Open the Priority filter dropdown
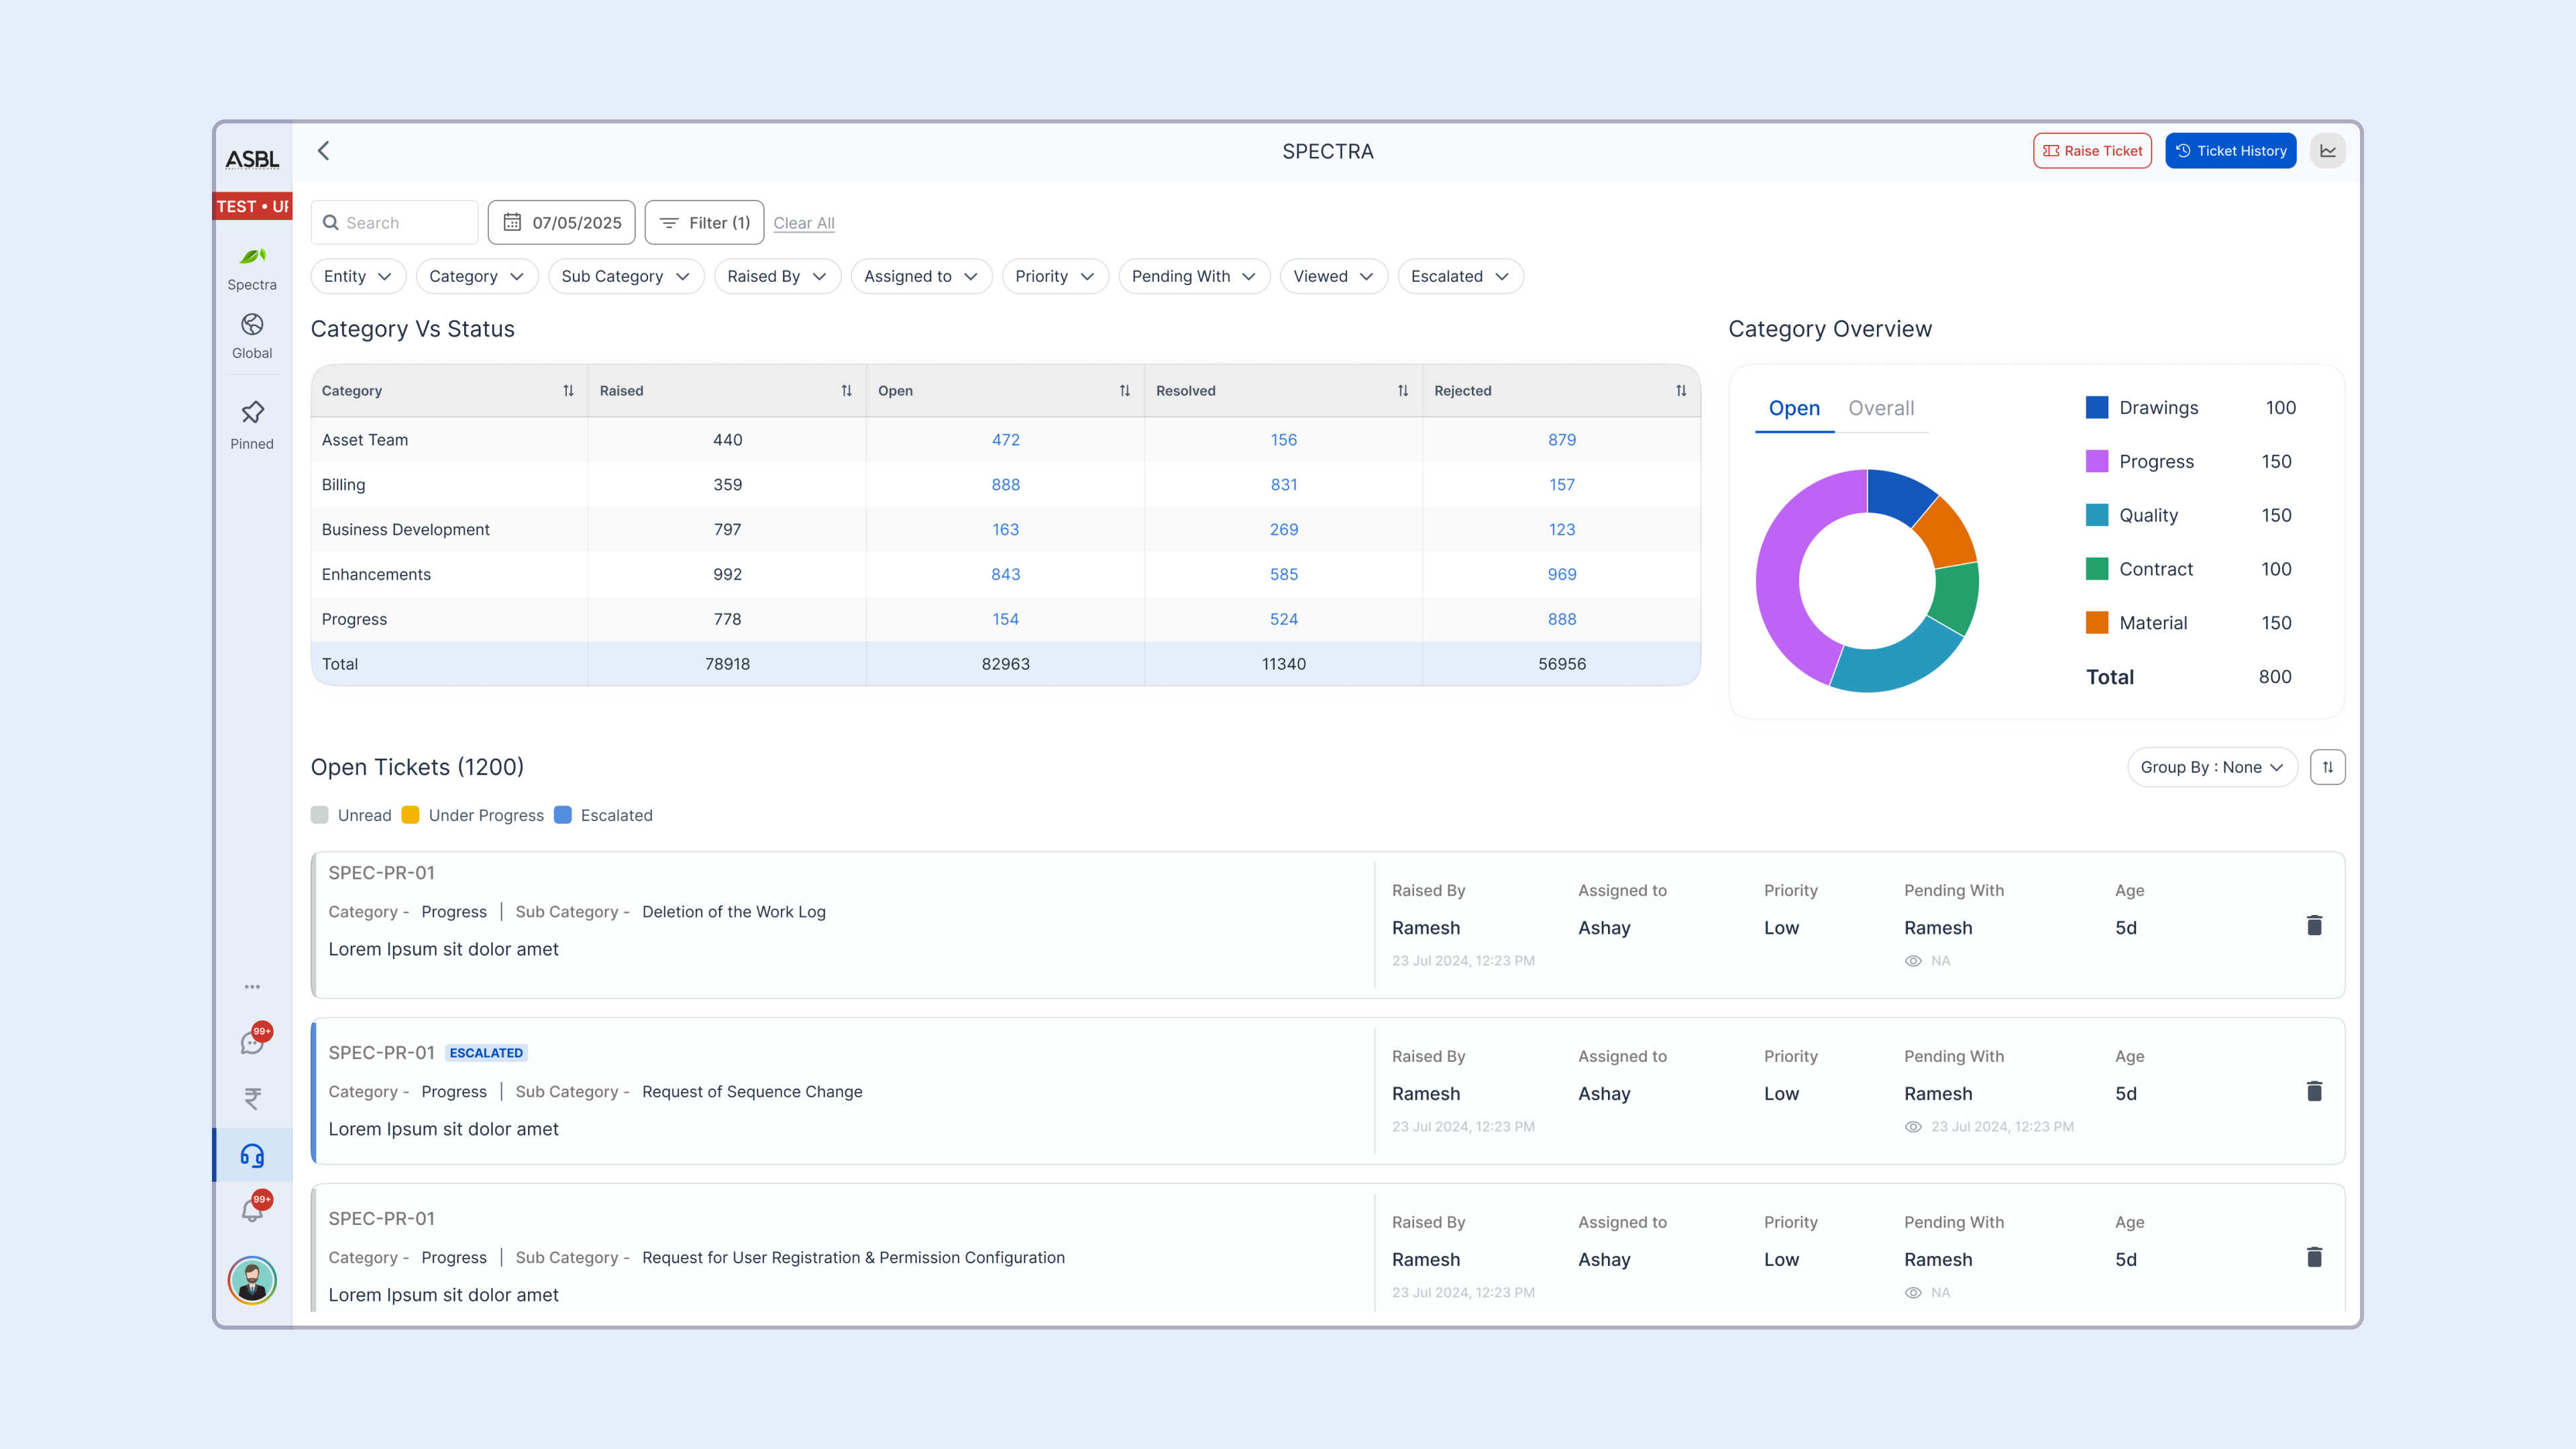The height and width of the screenshot is (1449, 2576). 1054,276
